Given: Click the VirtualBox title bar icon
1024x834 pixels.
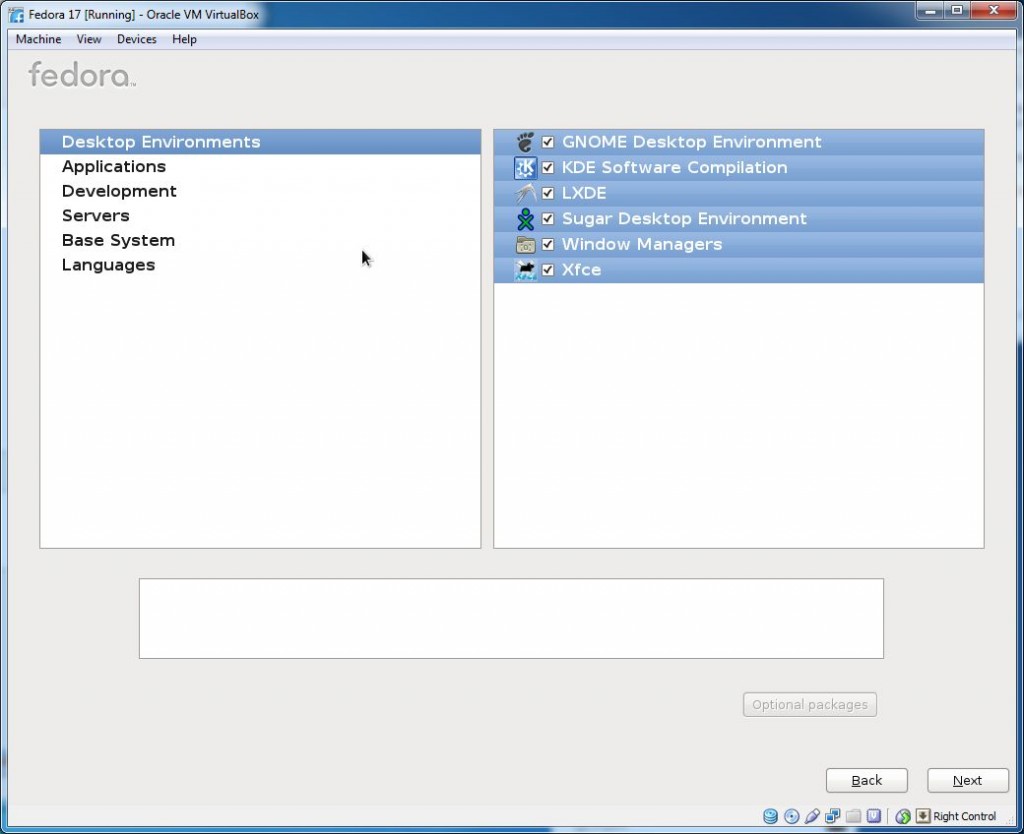Looking at the screenshot, I should [x=16, y=14].
